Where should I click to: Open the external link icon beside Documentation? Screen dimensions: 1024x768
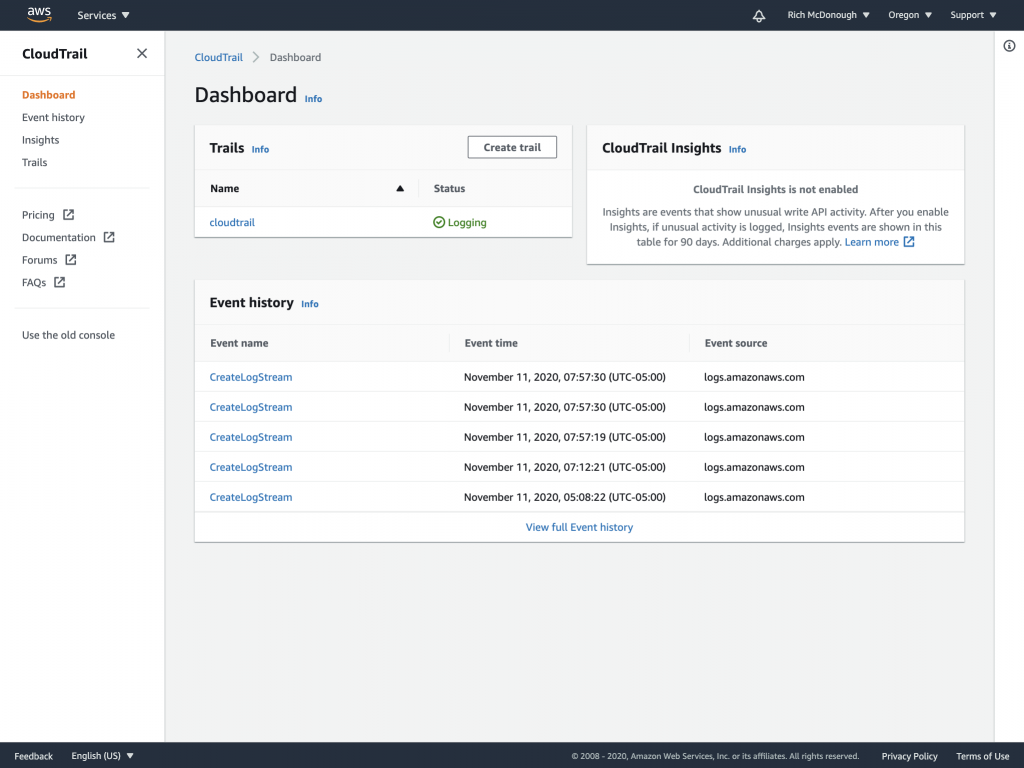[x=108, y=237]
